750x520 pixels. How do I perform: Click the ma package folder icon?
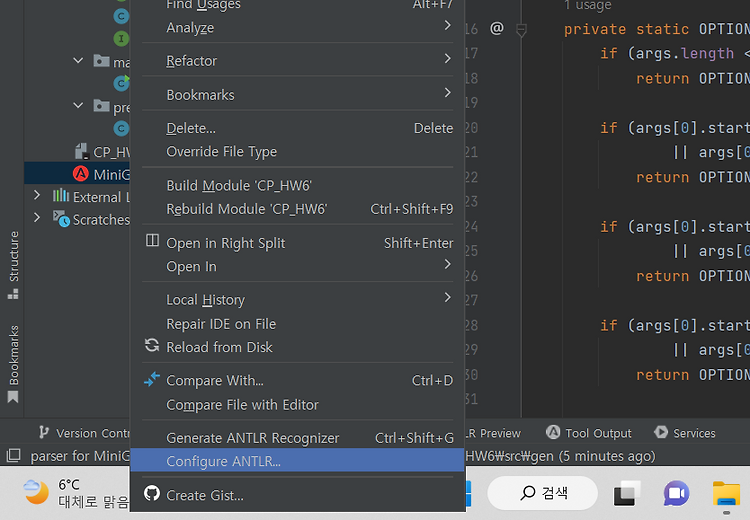click(101, 61)
